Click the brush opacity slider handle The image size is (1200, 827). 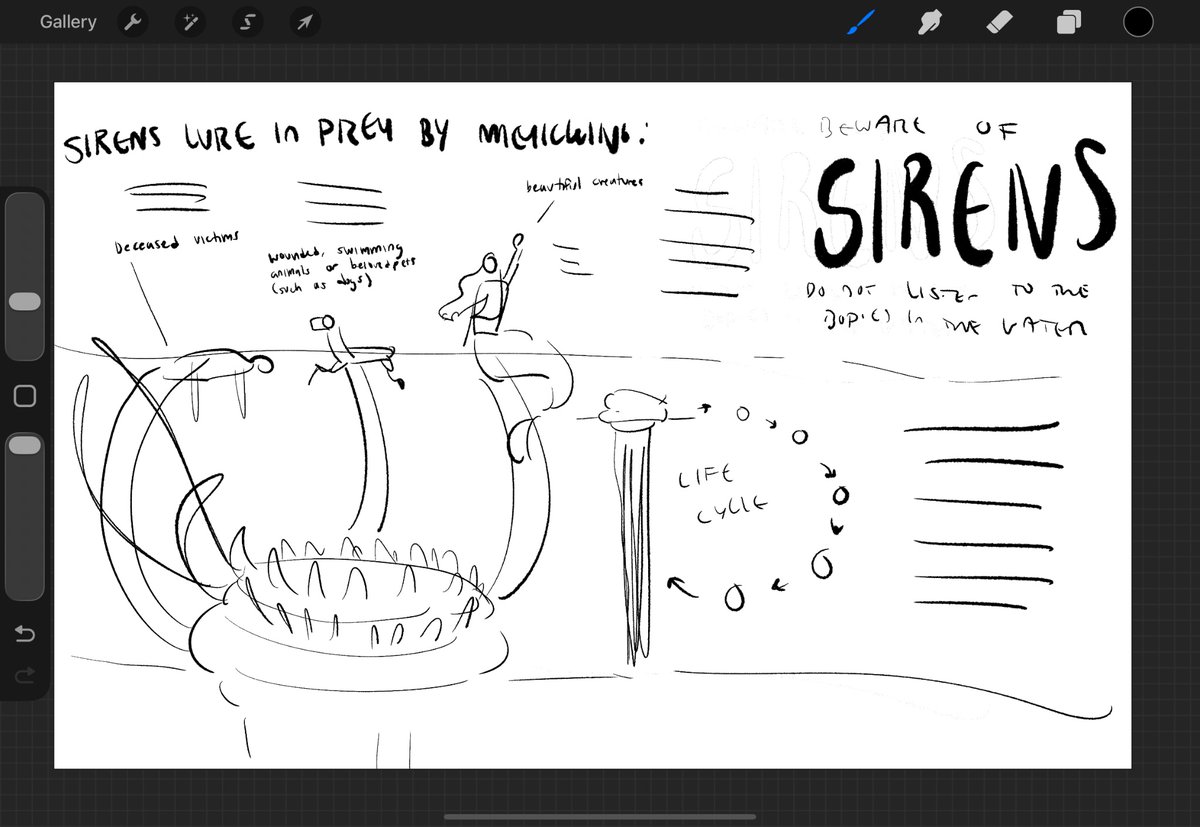(x=25, y=445)
